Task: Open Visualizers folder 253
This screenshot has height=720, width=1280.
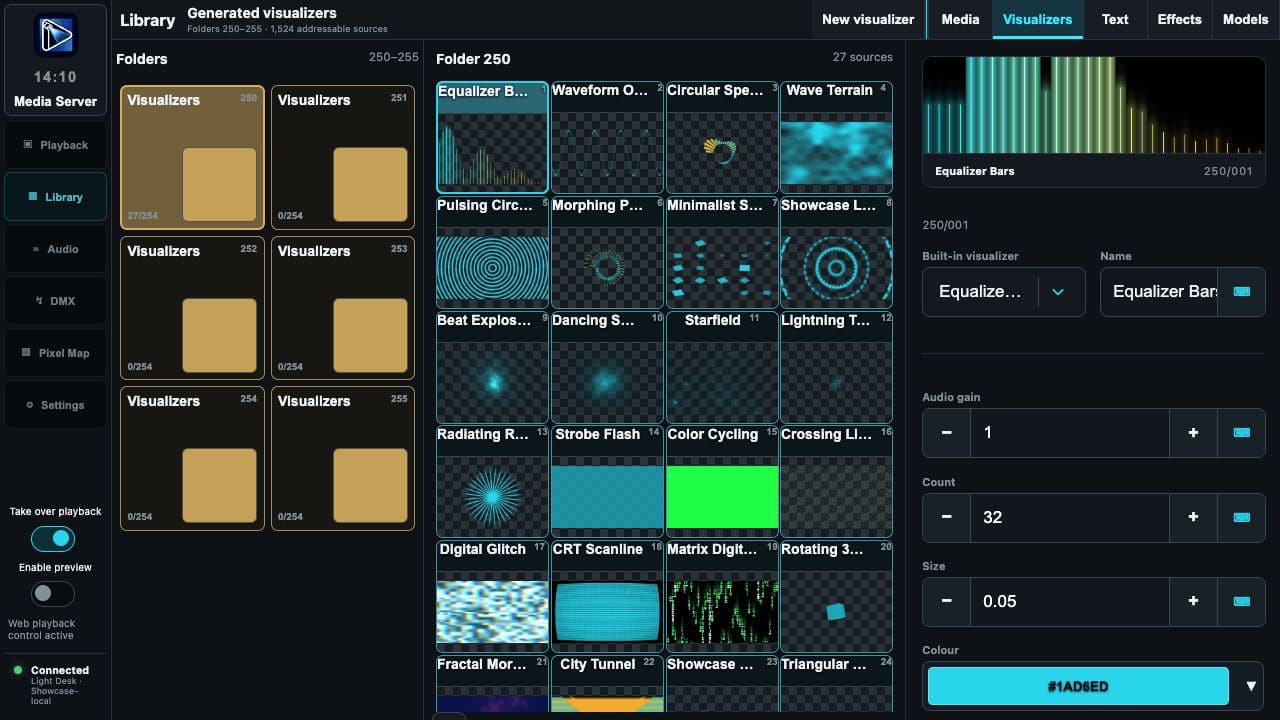Action: coord(342,308)
